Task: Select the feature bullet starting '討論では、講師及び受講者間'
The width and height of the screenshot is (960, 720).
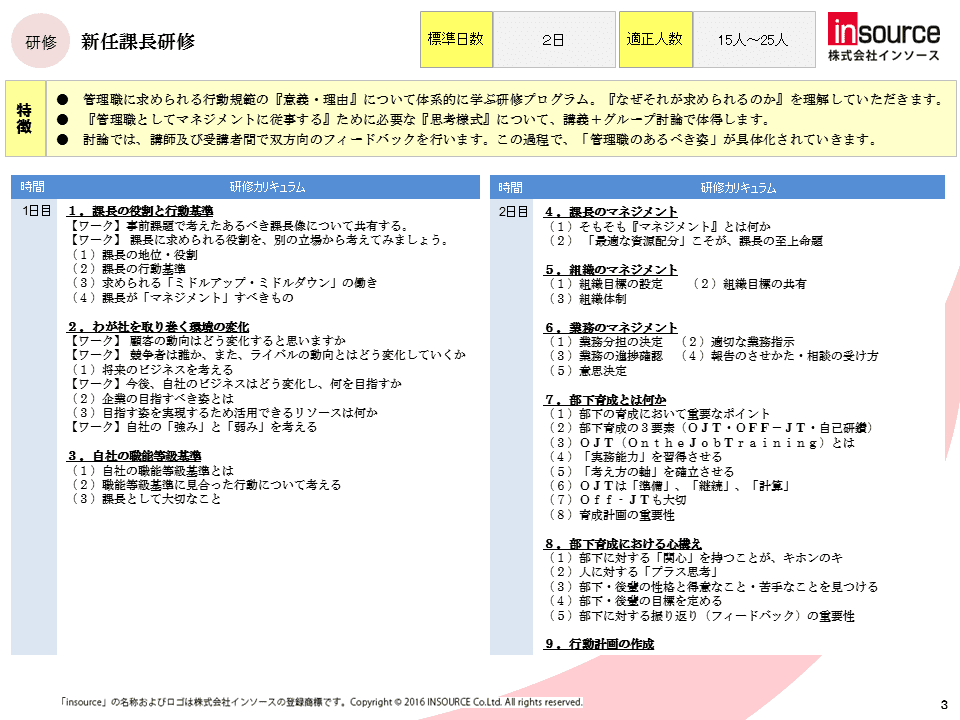Action: (x=481, y=140)
